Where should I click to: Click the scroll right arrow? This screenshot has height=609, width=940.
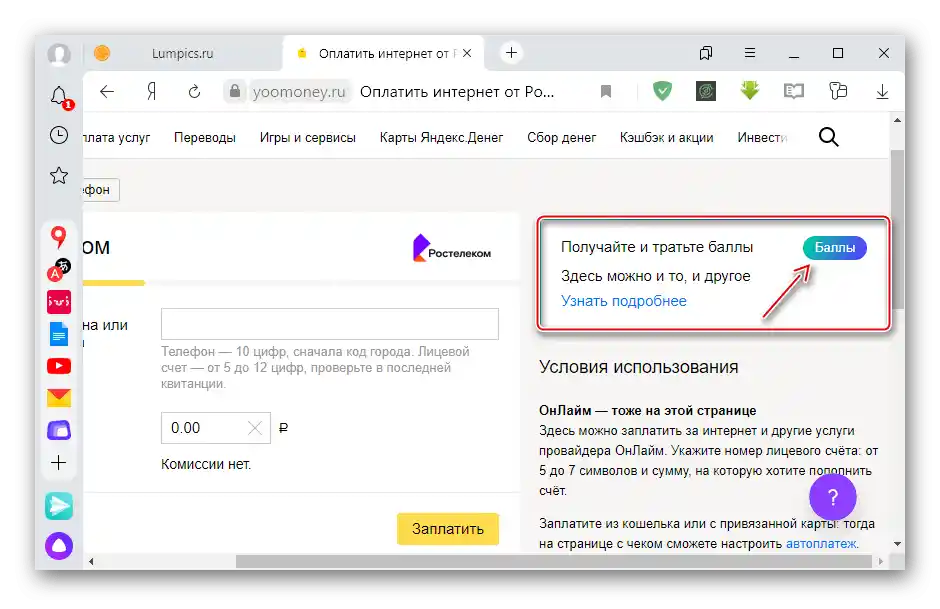click(x=881, y=562)
